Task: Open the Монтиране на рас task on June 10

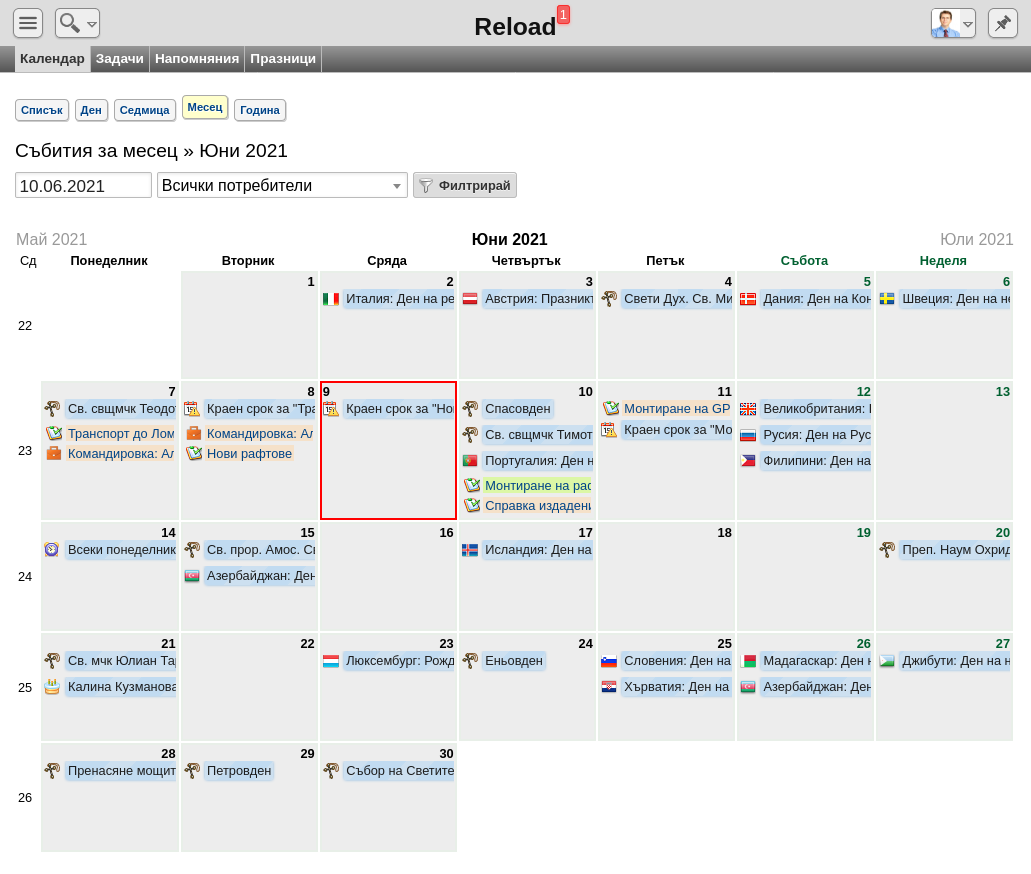Action: coord(538,486)
